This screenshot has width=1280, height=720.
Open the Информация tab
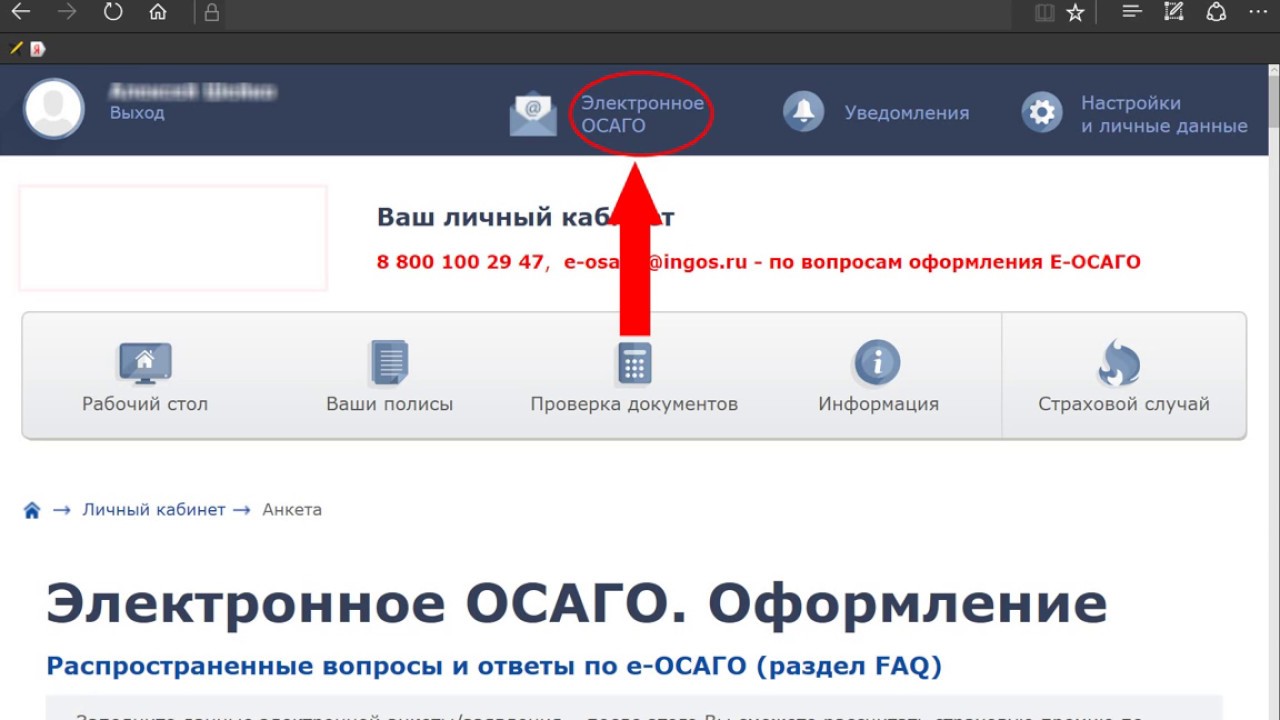click(878, 376)
